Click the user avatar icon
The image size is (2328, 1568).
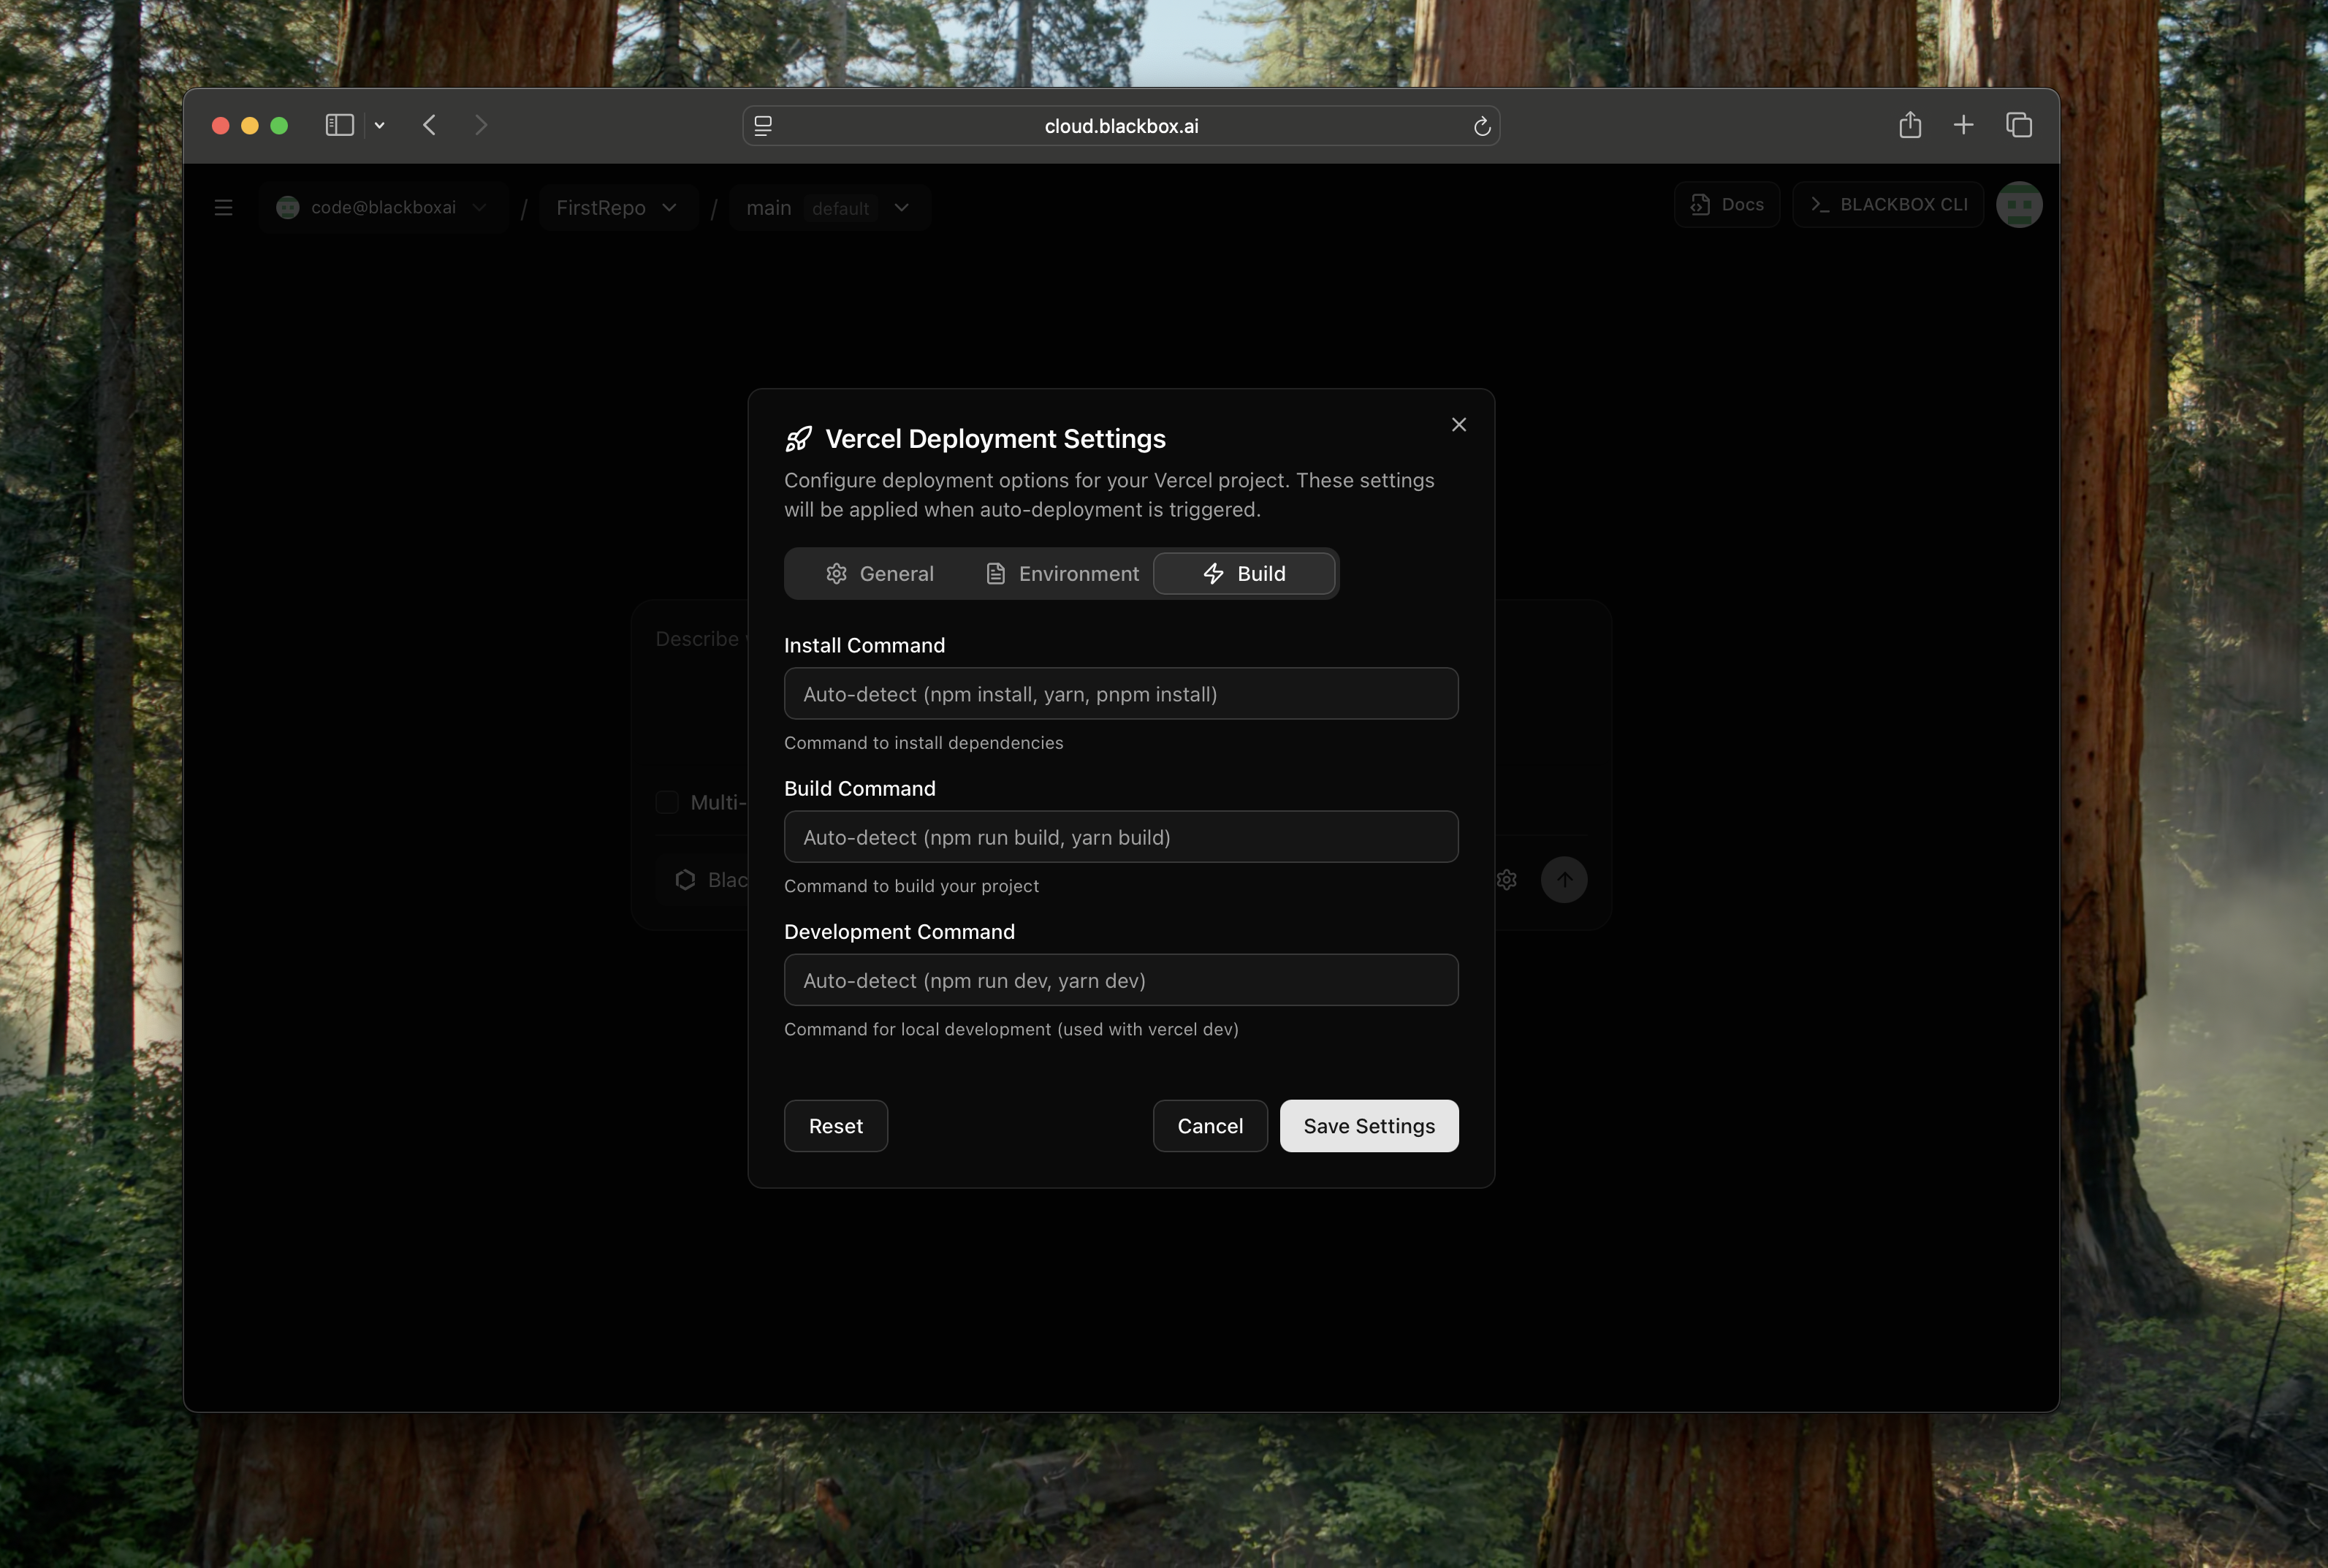click(2018, 205)
